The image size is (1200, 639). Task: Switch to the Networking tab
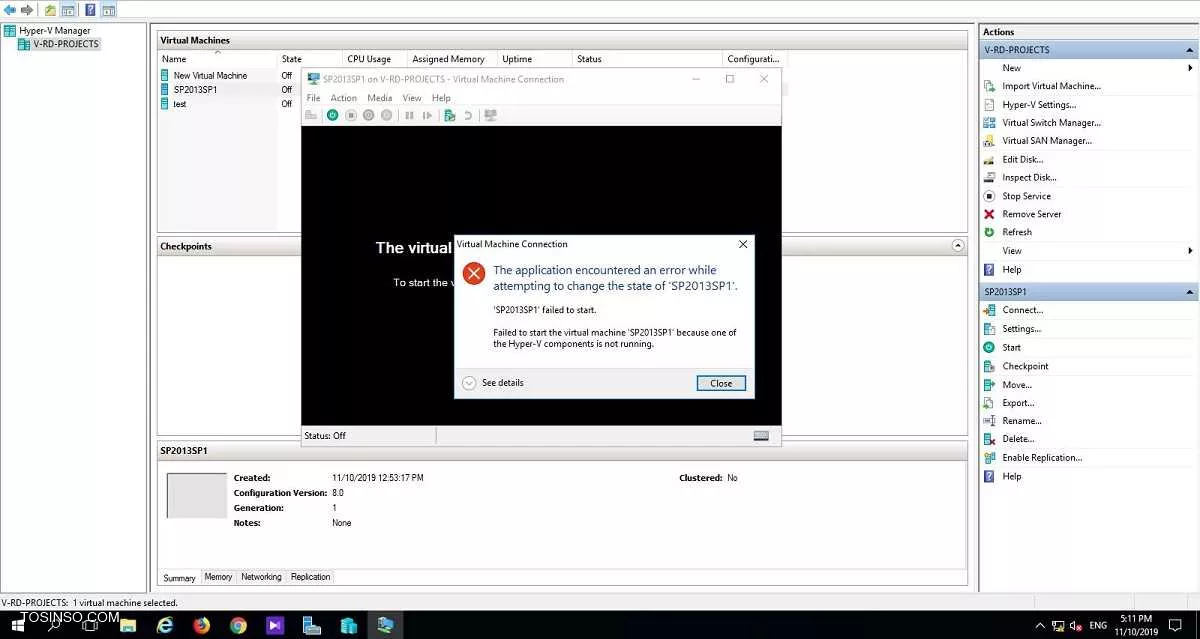[x=261, y=577]
